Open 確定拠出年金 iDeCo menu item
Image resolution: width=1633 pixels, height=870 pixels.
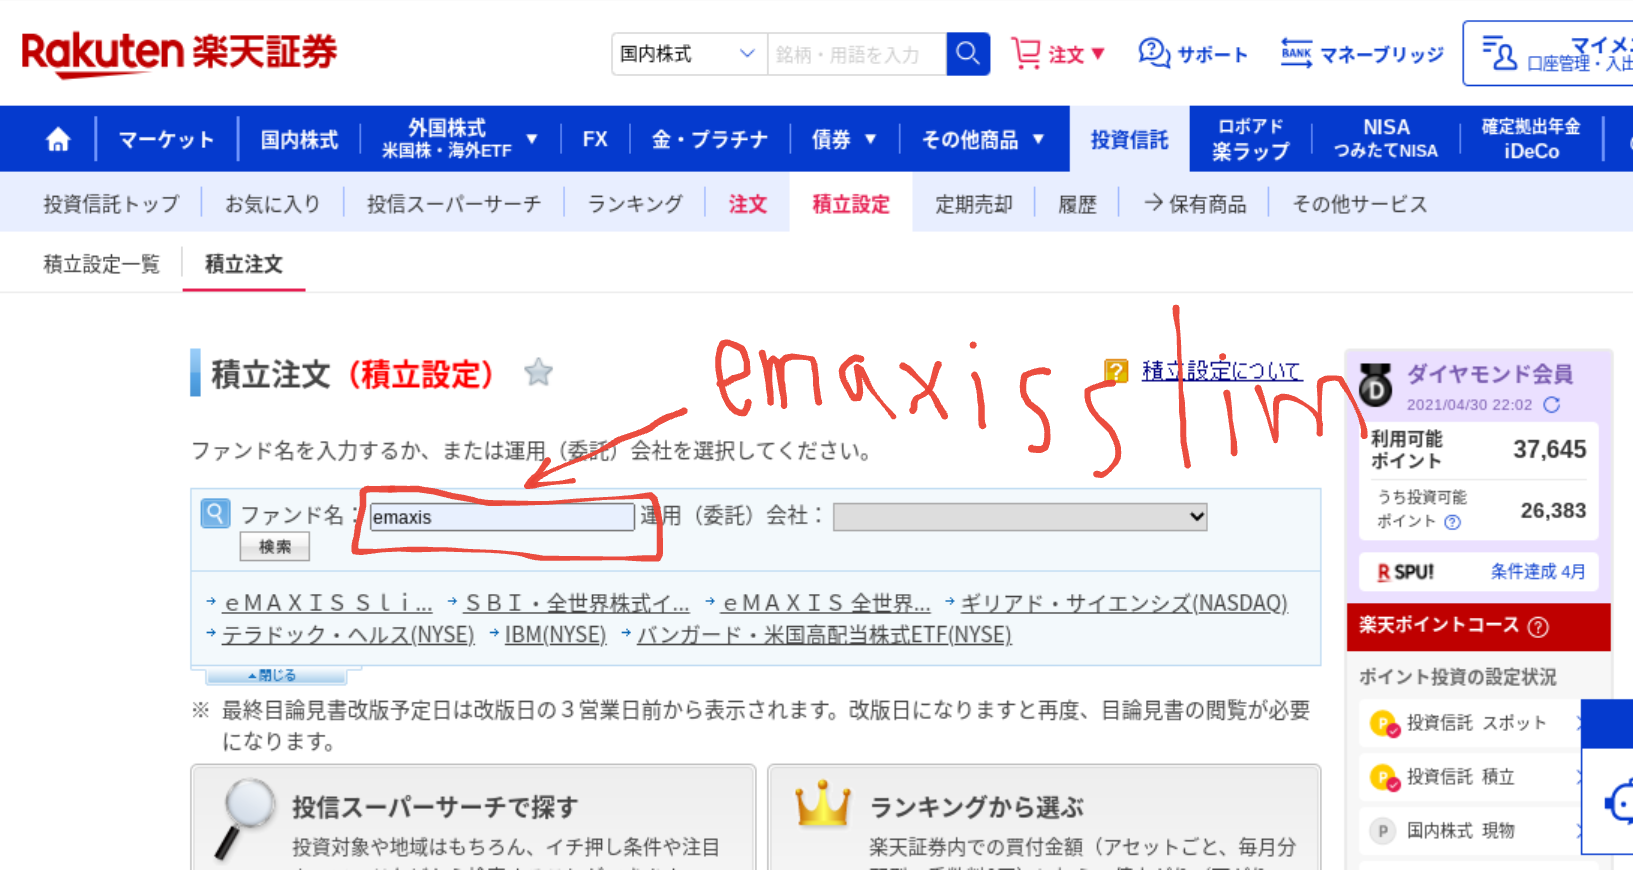[1531, 139]
